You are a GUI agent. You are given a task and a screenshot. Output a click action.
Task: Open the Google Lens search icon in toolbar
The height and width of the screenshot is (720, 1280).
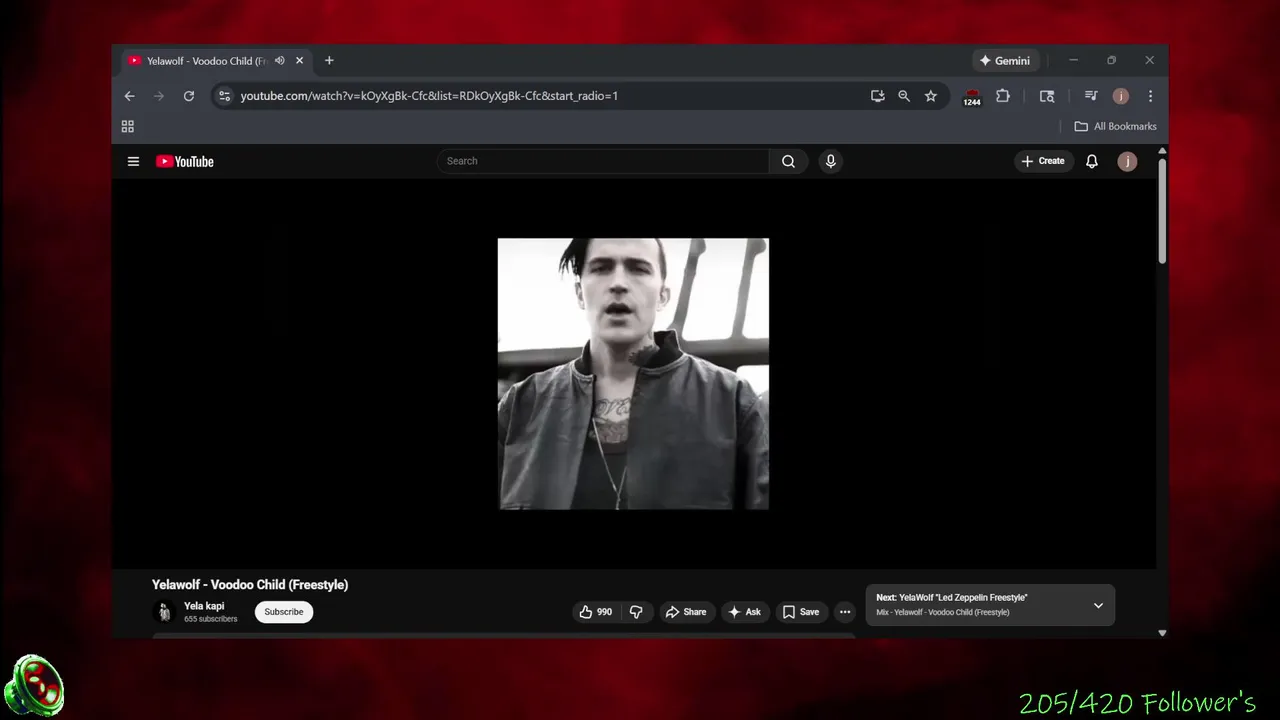click(1047, 96)
